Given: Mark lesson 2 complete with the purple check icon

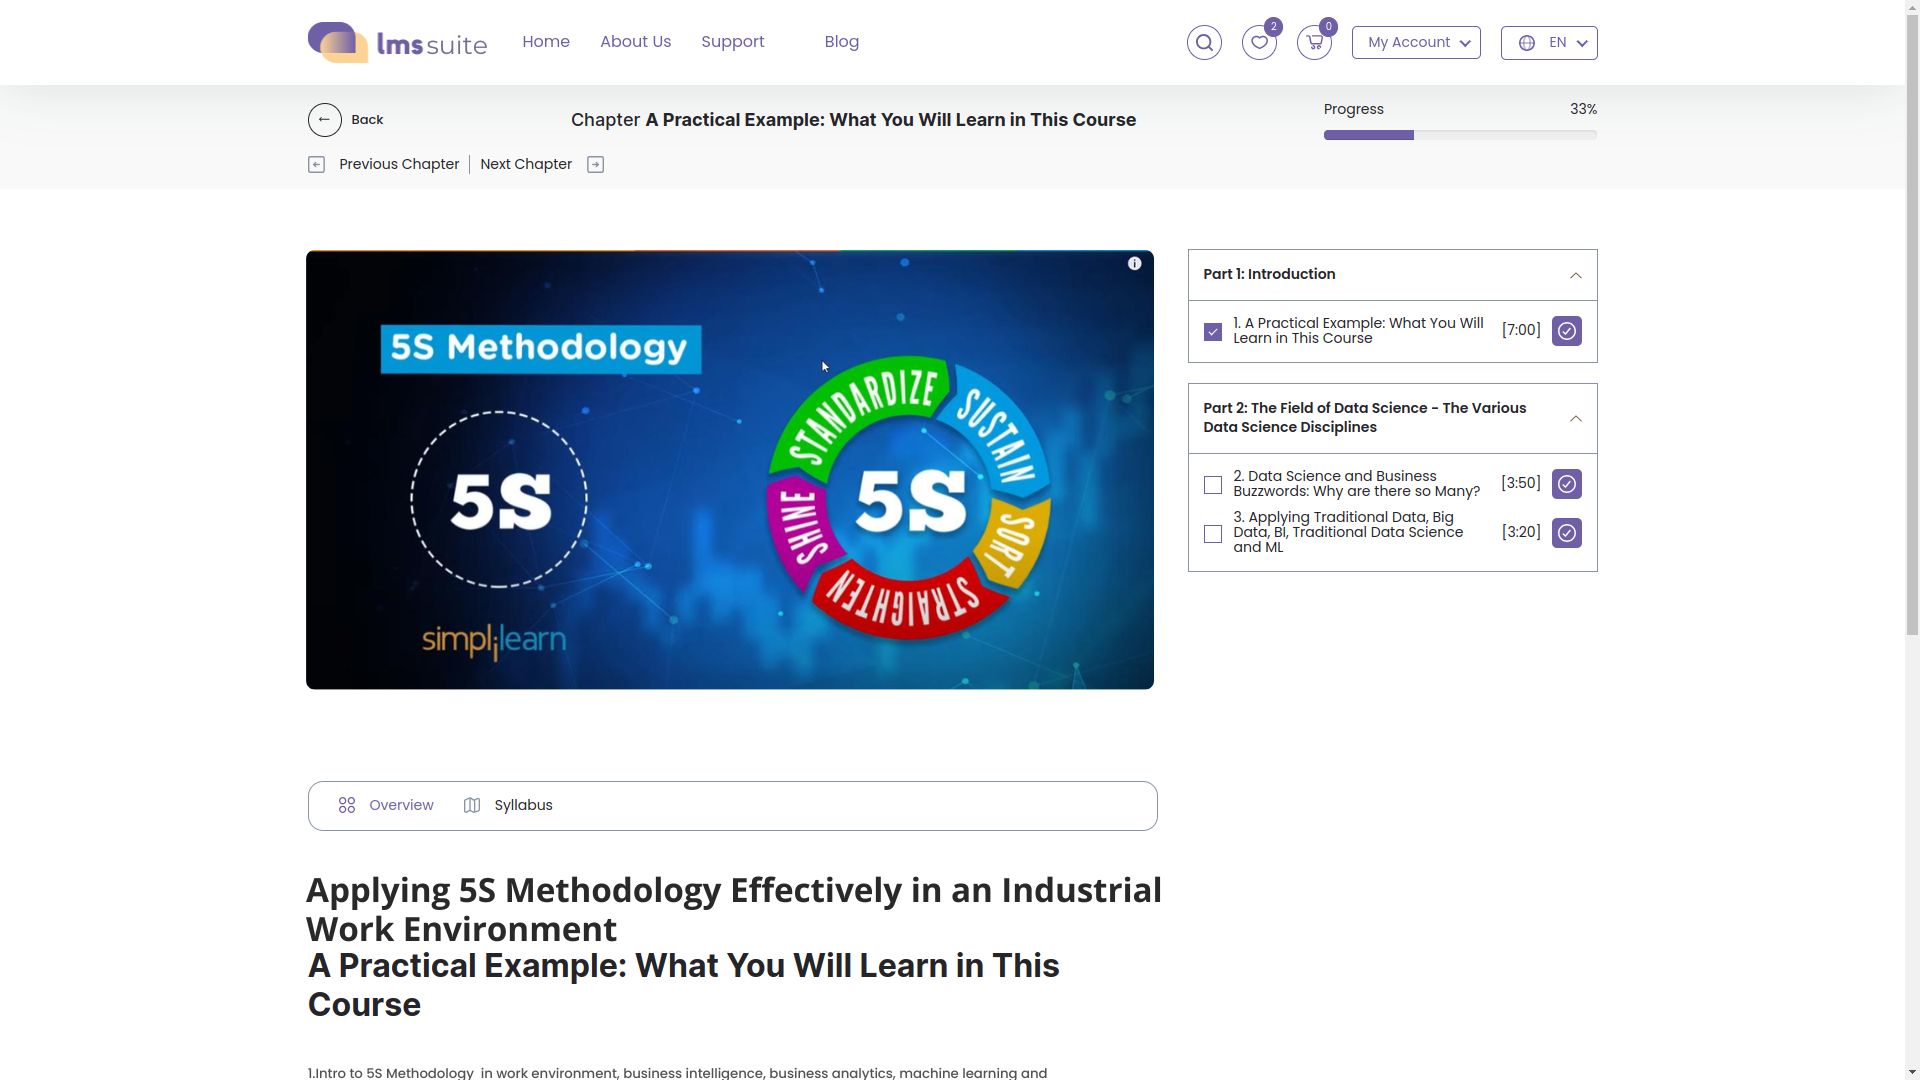Looking at the screenshot, I should point(1566,484).
